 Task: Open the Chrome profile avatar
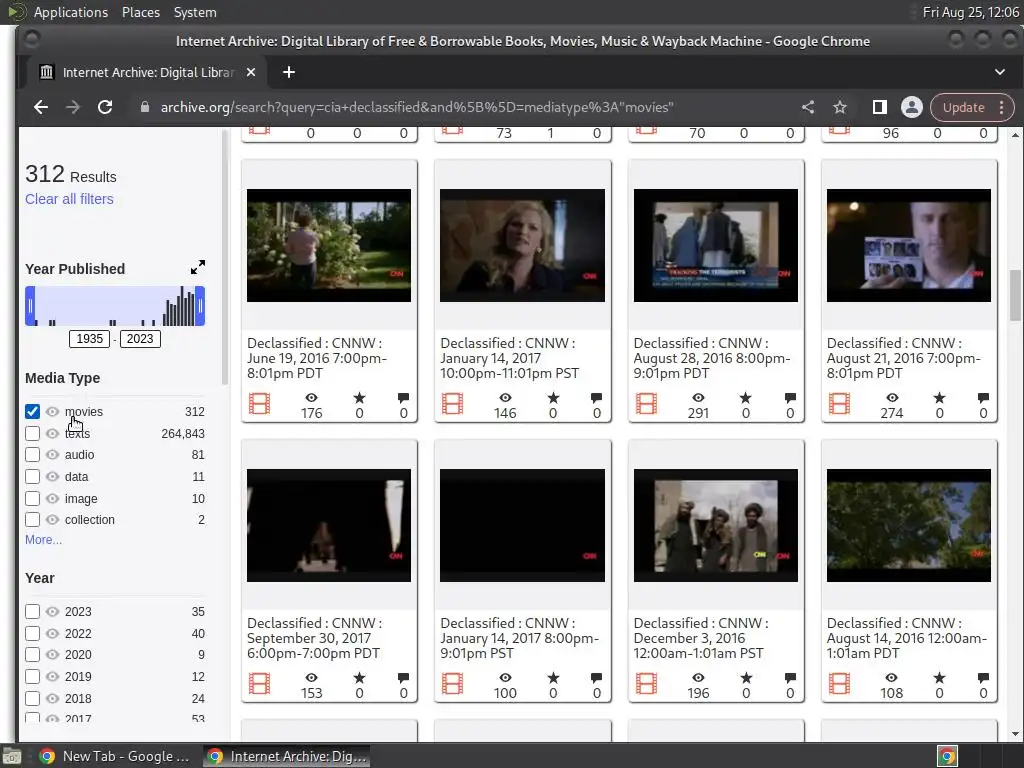912,107
